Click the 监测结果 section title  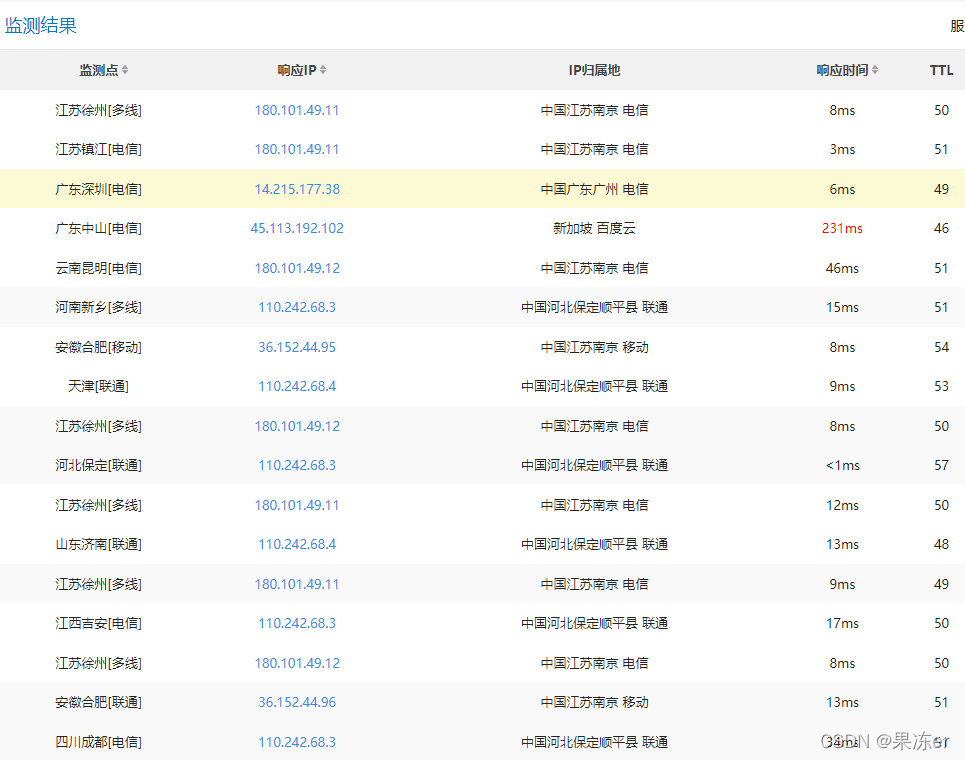41,26
